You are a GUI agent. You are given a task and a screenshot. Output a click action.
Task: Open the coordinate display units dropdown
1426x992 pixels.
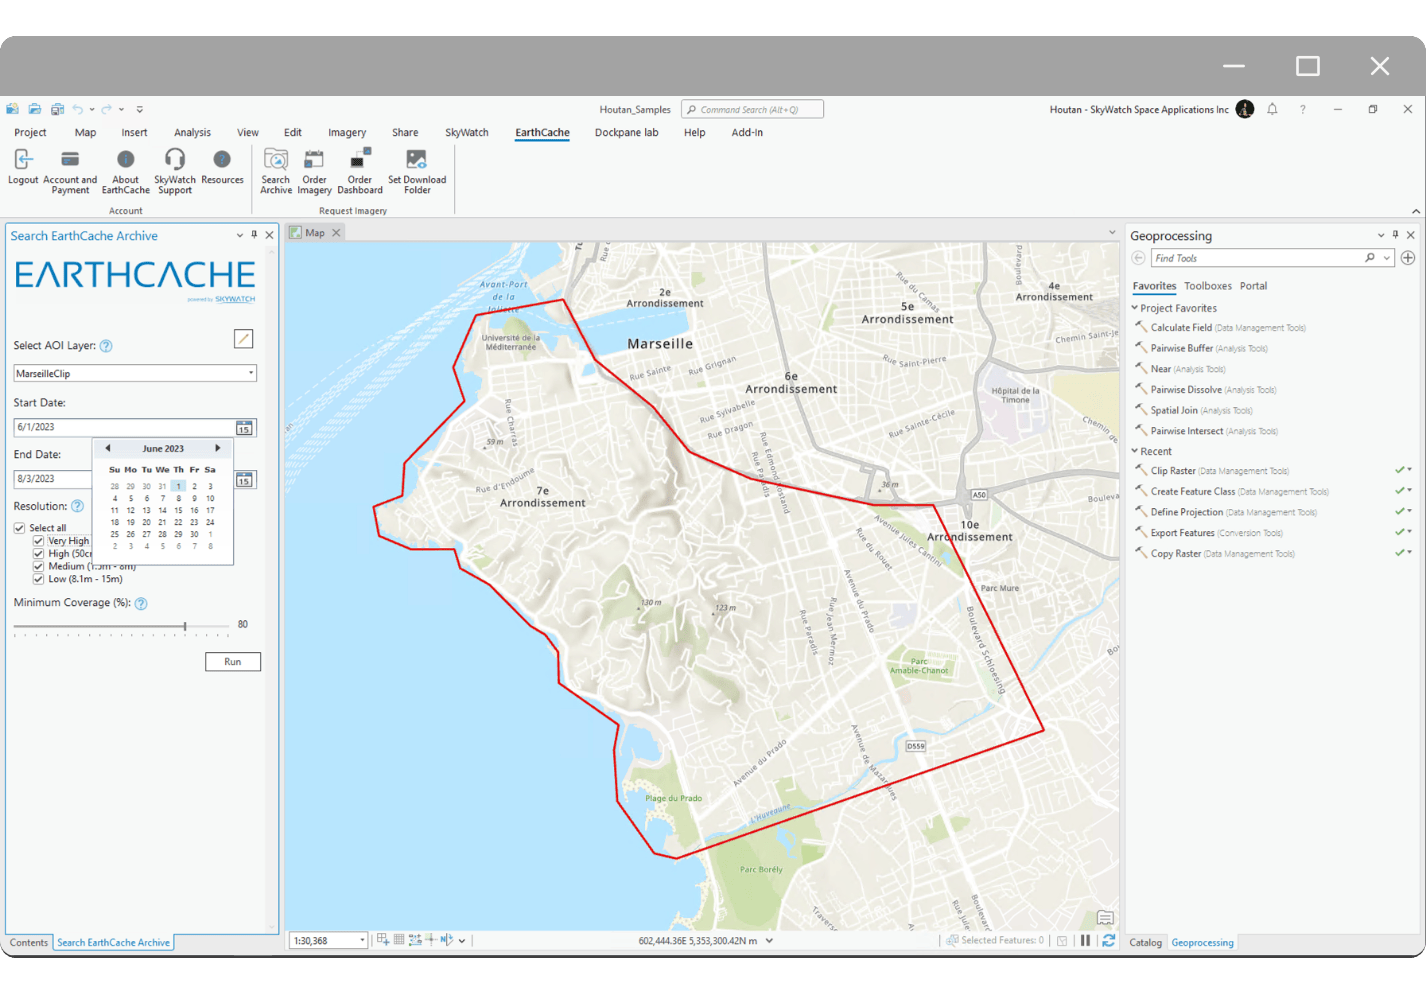(x=769, y=941)
